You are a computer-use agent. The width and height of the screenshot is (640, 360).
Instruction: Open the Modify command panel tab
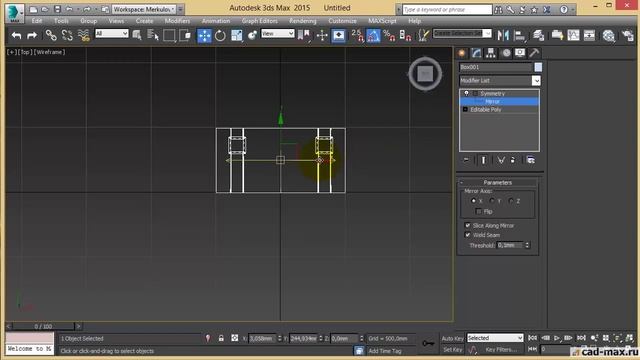(x=476, y=53)
